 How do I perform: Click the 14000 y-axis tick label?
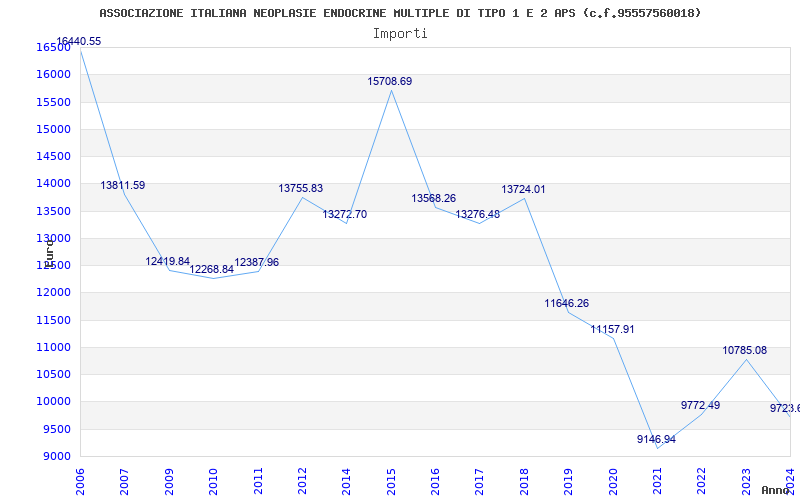click(x=53, y=183)
